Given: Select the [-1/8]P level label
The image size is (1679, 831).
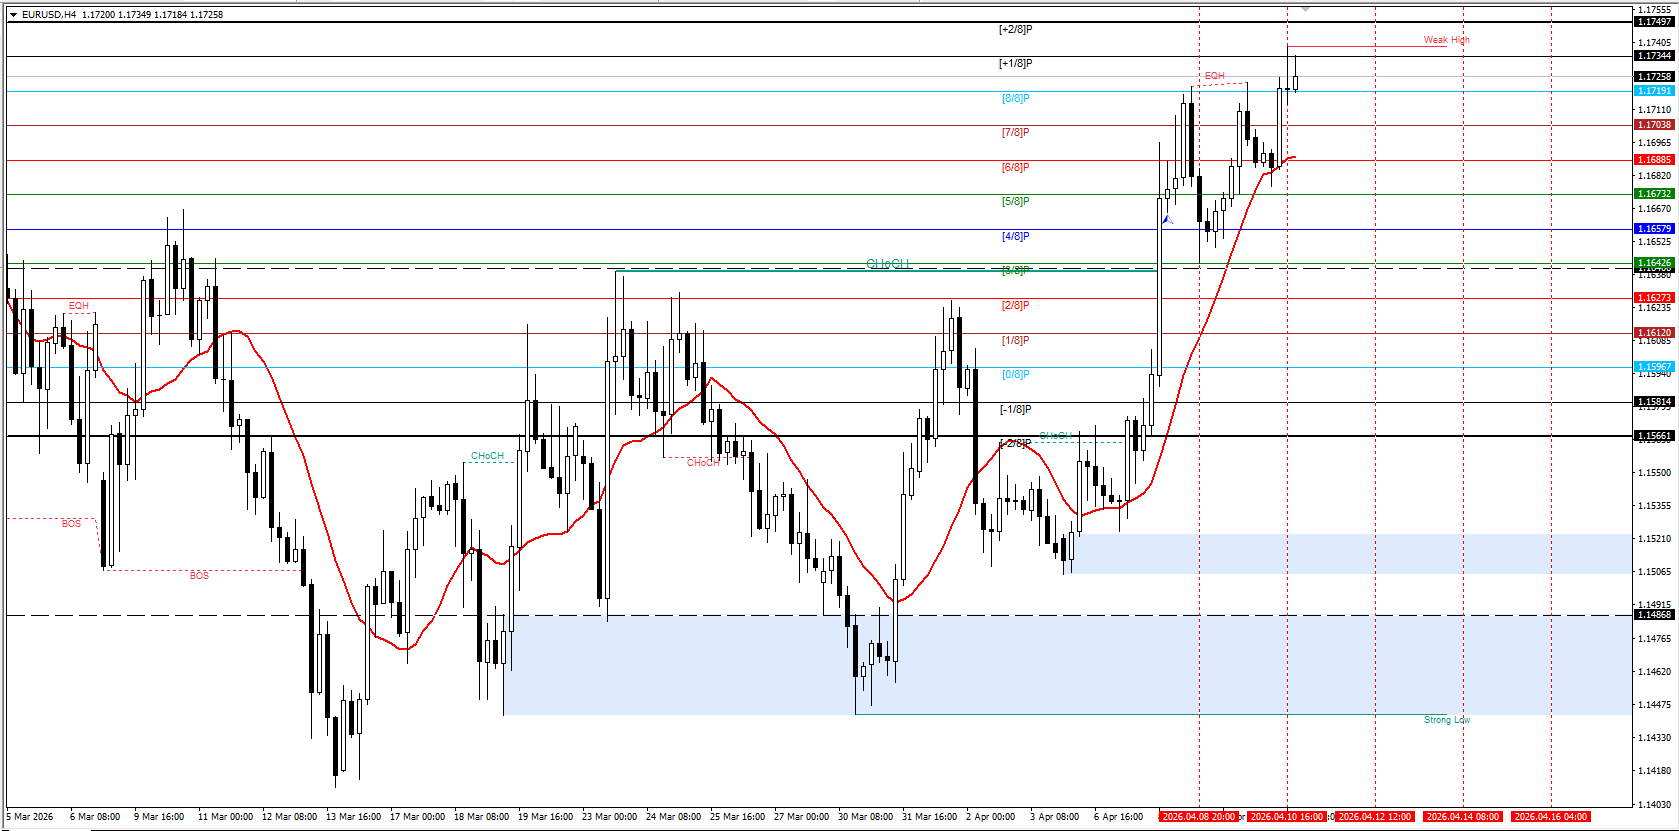Looking at the screenshot, I should [1015, 409].
